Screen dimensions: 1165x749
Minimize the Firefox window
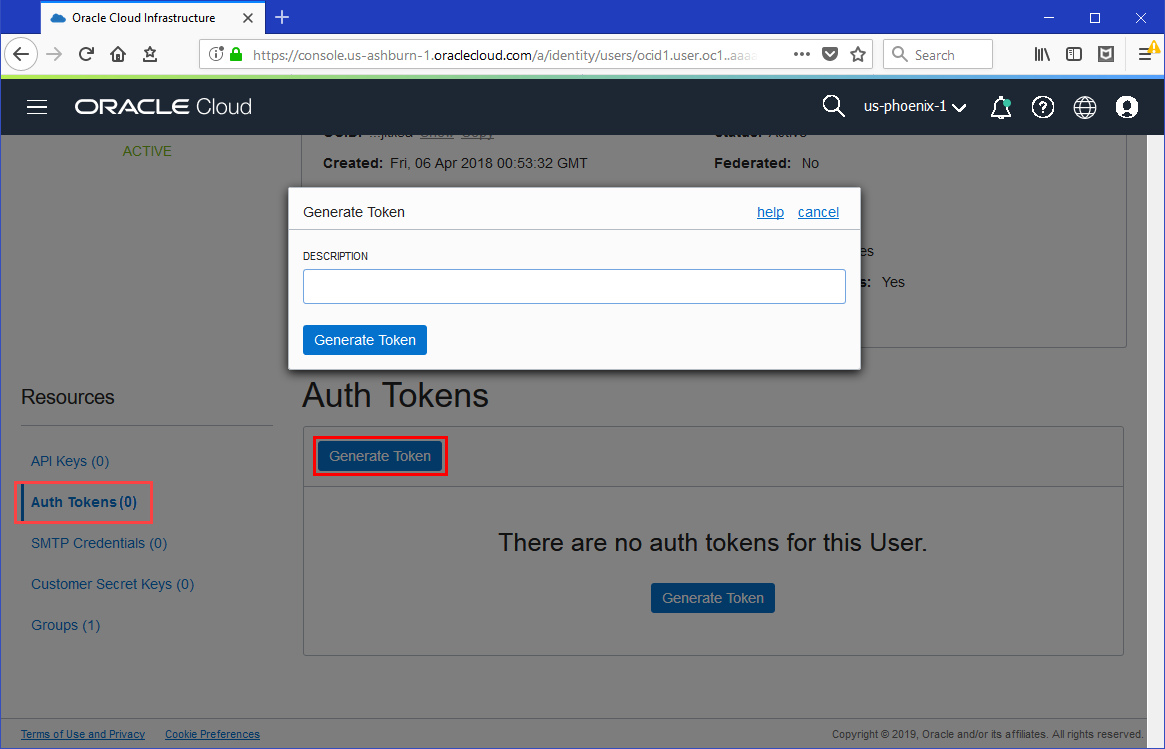(1049, 18)
